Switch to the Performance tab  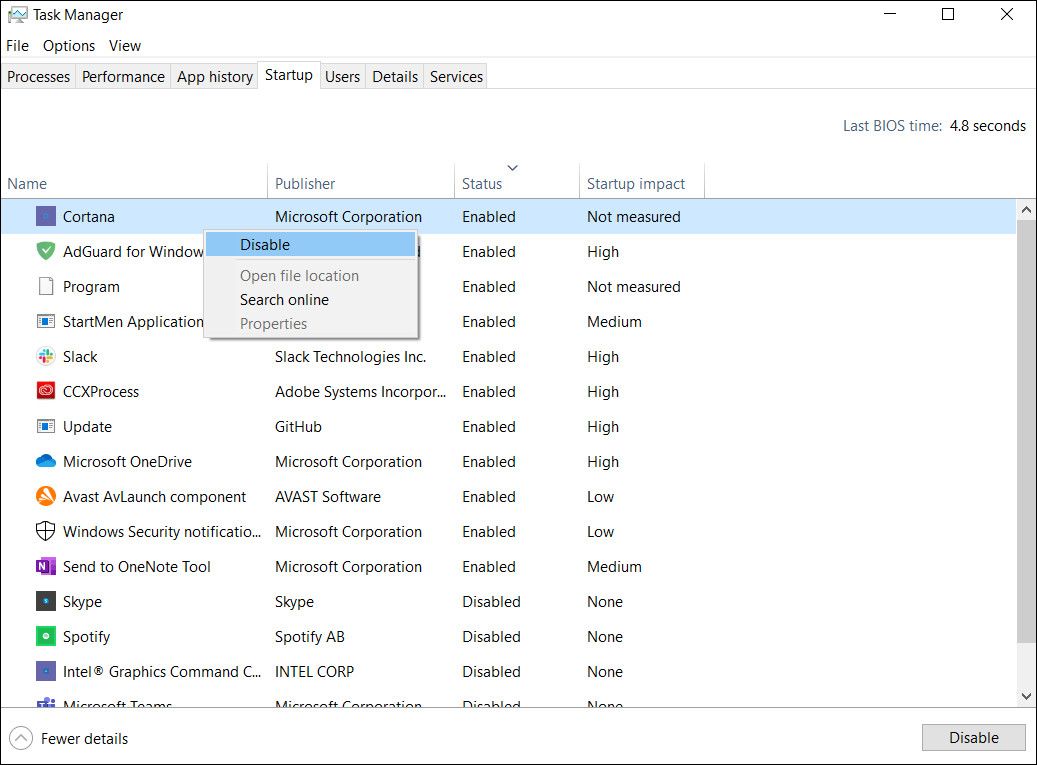point(123,77)
